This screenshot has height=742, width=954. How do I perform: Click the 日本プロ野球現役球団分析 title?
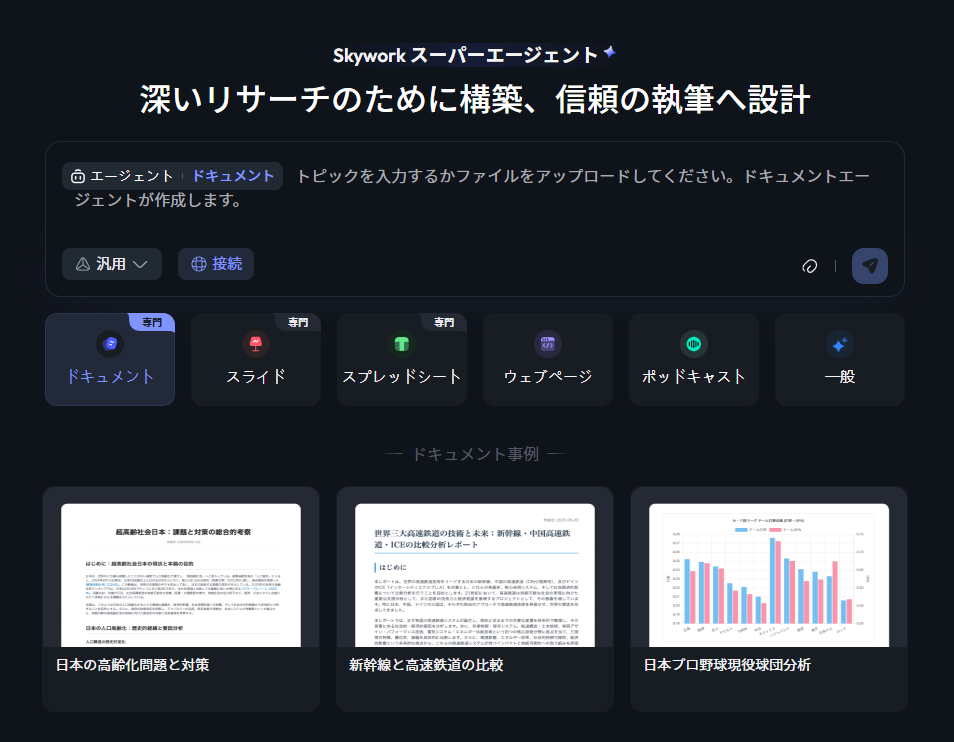(x=727, y=665)
